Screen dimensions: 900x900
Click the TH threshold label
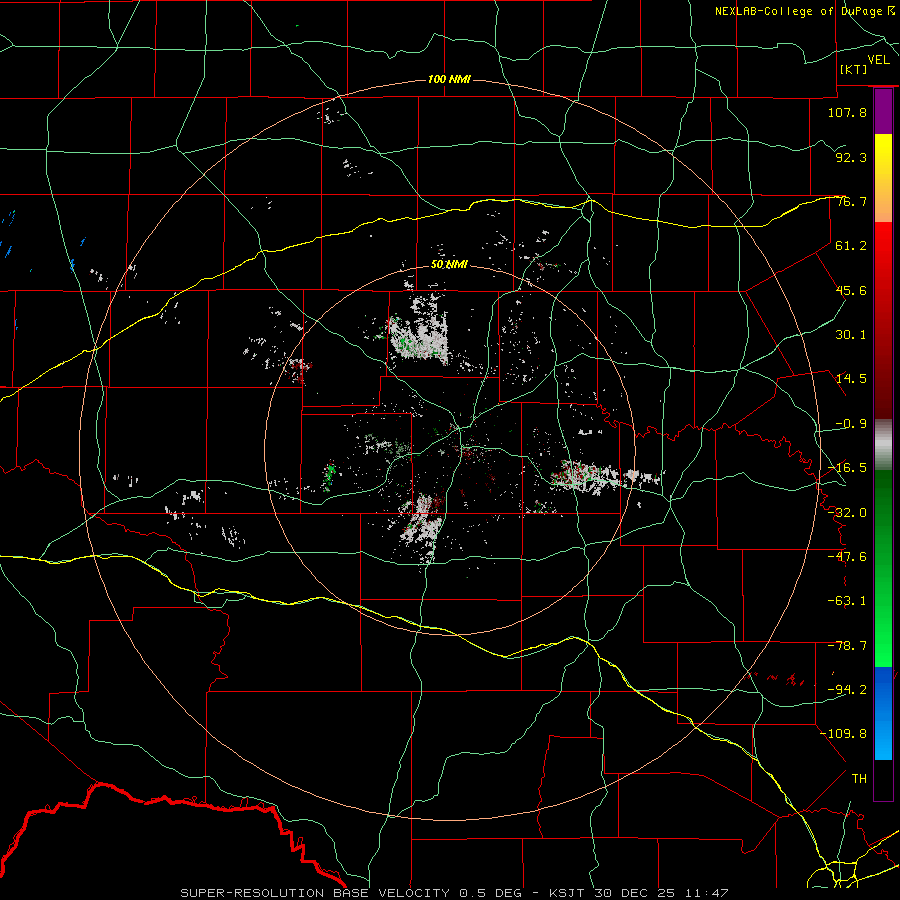click(x=859, y=779)
